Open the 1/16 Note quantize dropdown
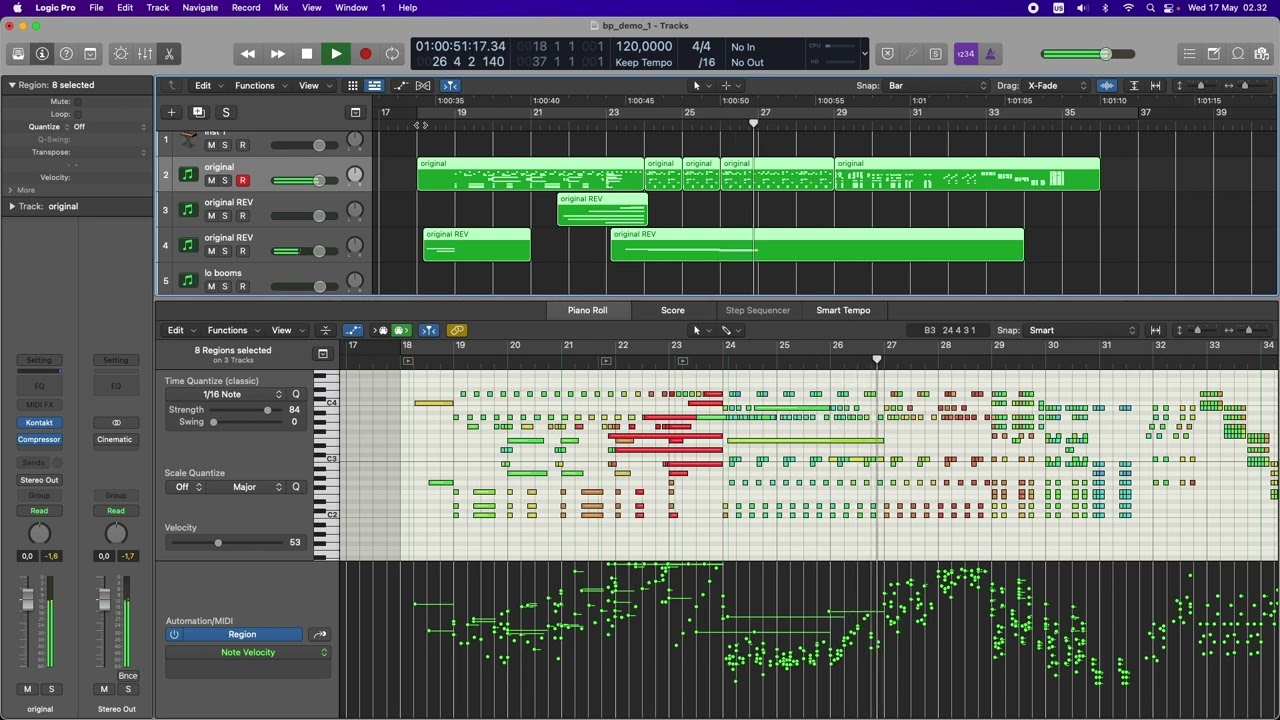The width and height of the screenshot is (1280, 720). 226,394
